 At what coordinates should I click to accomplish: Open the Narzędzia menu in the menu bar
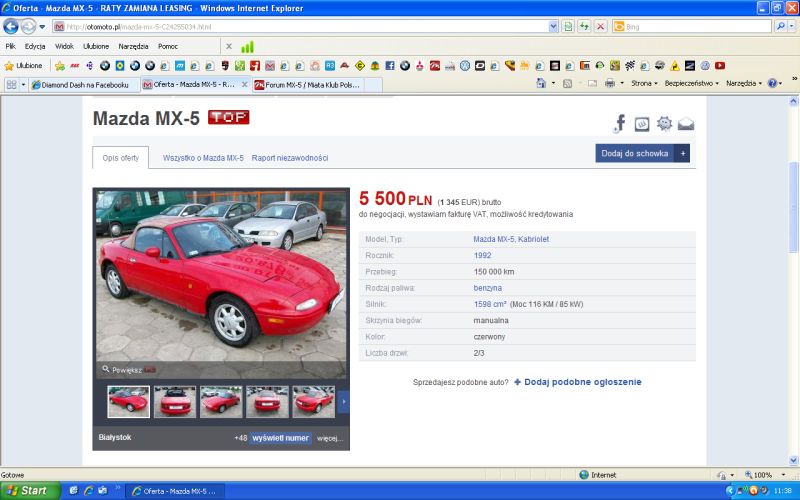(133, 46)
